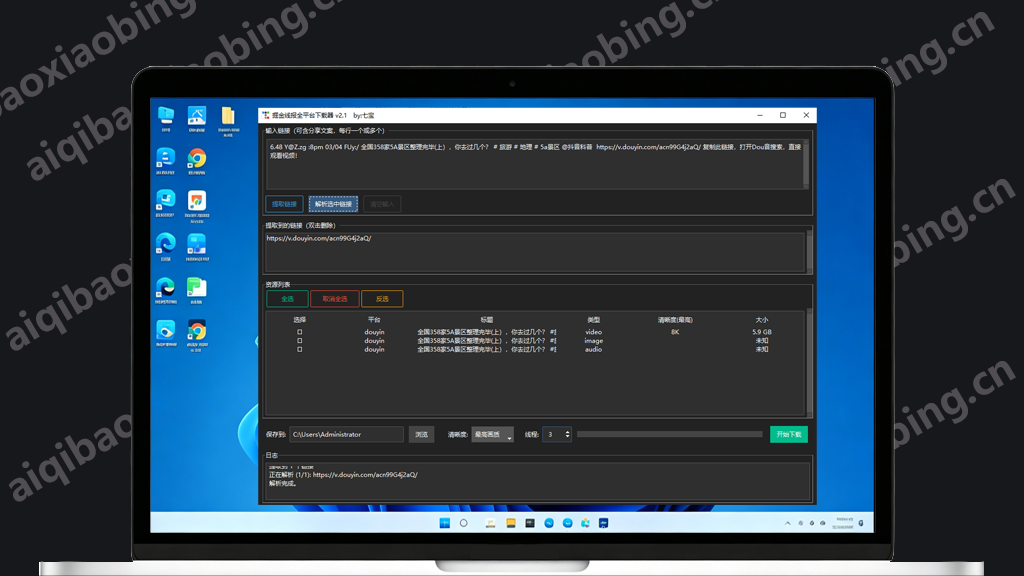Tick the checkbox in the video row
The height and width of the screenshot is (576, 1024).
pyautogui.click(x=300, y=332)
